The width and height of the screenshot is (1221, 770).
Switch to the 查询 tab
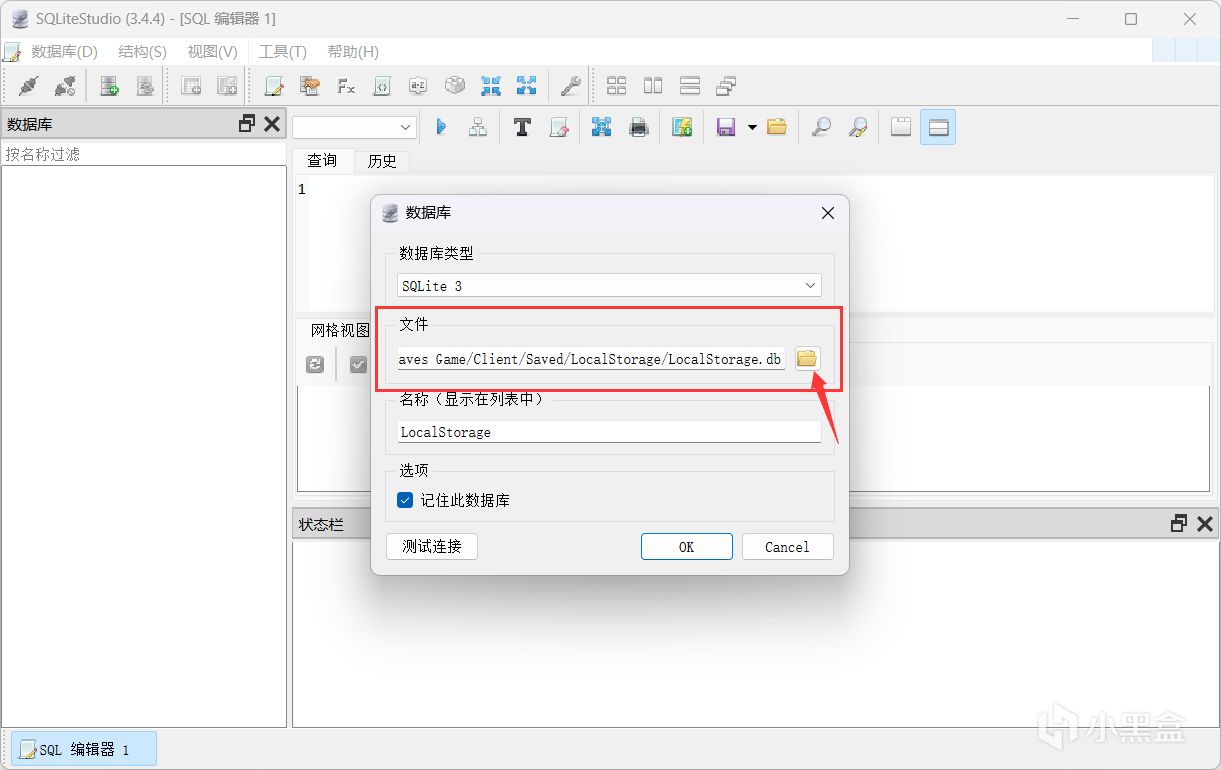tap(322, 160)
